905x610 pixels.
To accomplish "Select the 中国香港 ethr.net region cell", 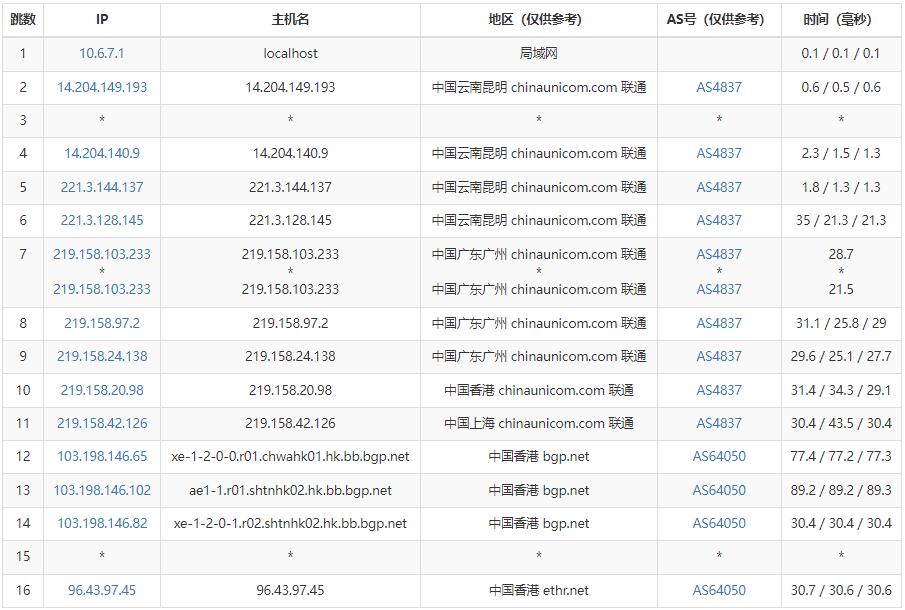I will click(x=538, y=590).
